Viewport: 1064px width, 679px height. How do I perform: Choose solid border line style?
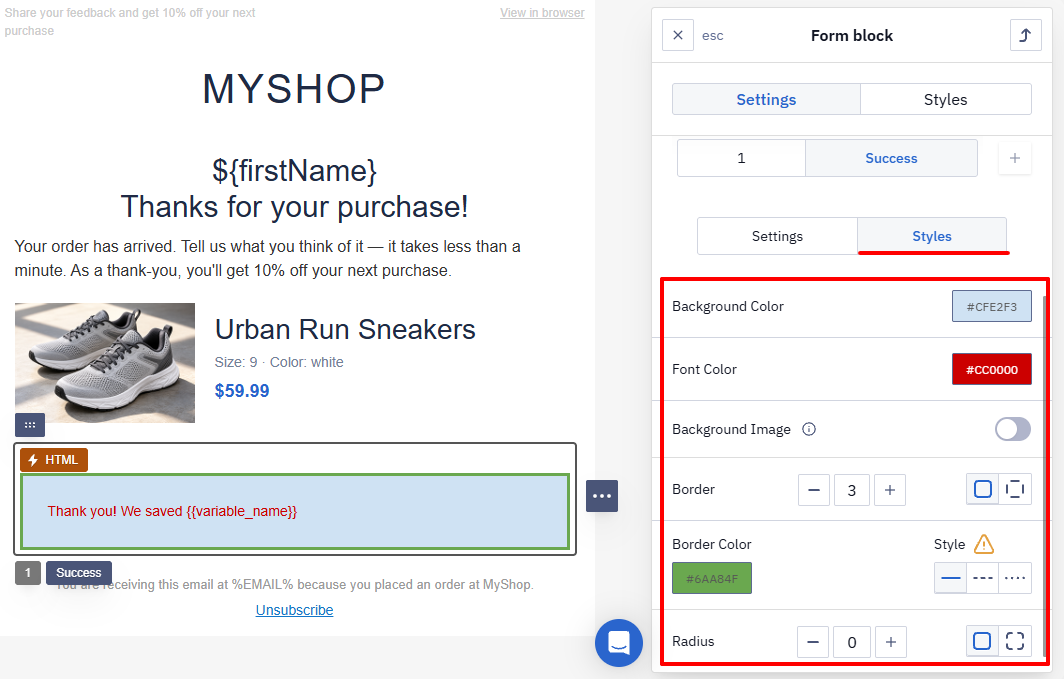pos(951,578)
